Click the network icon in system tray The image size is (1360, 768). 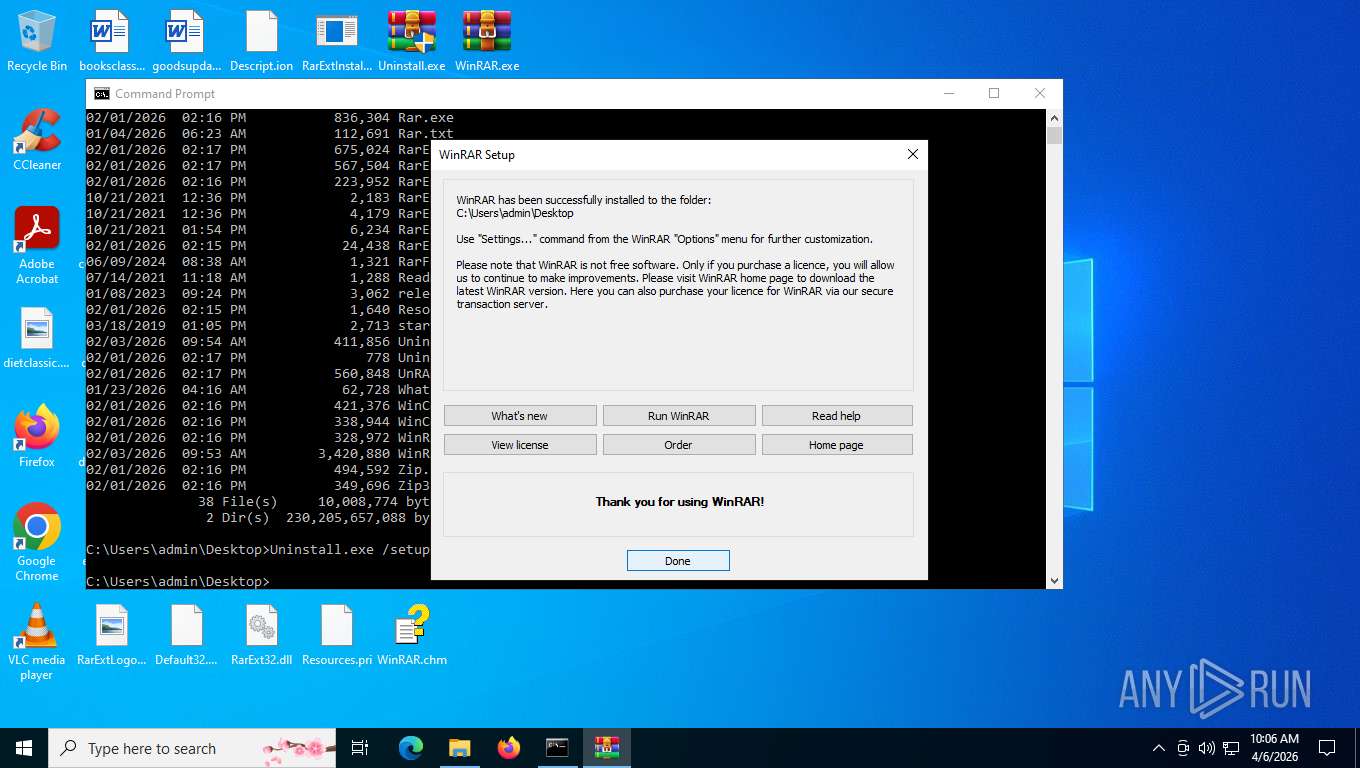[1231, 748]
